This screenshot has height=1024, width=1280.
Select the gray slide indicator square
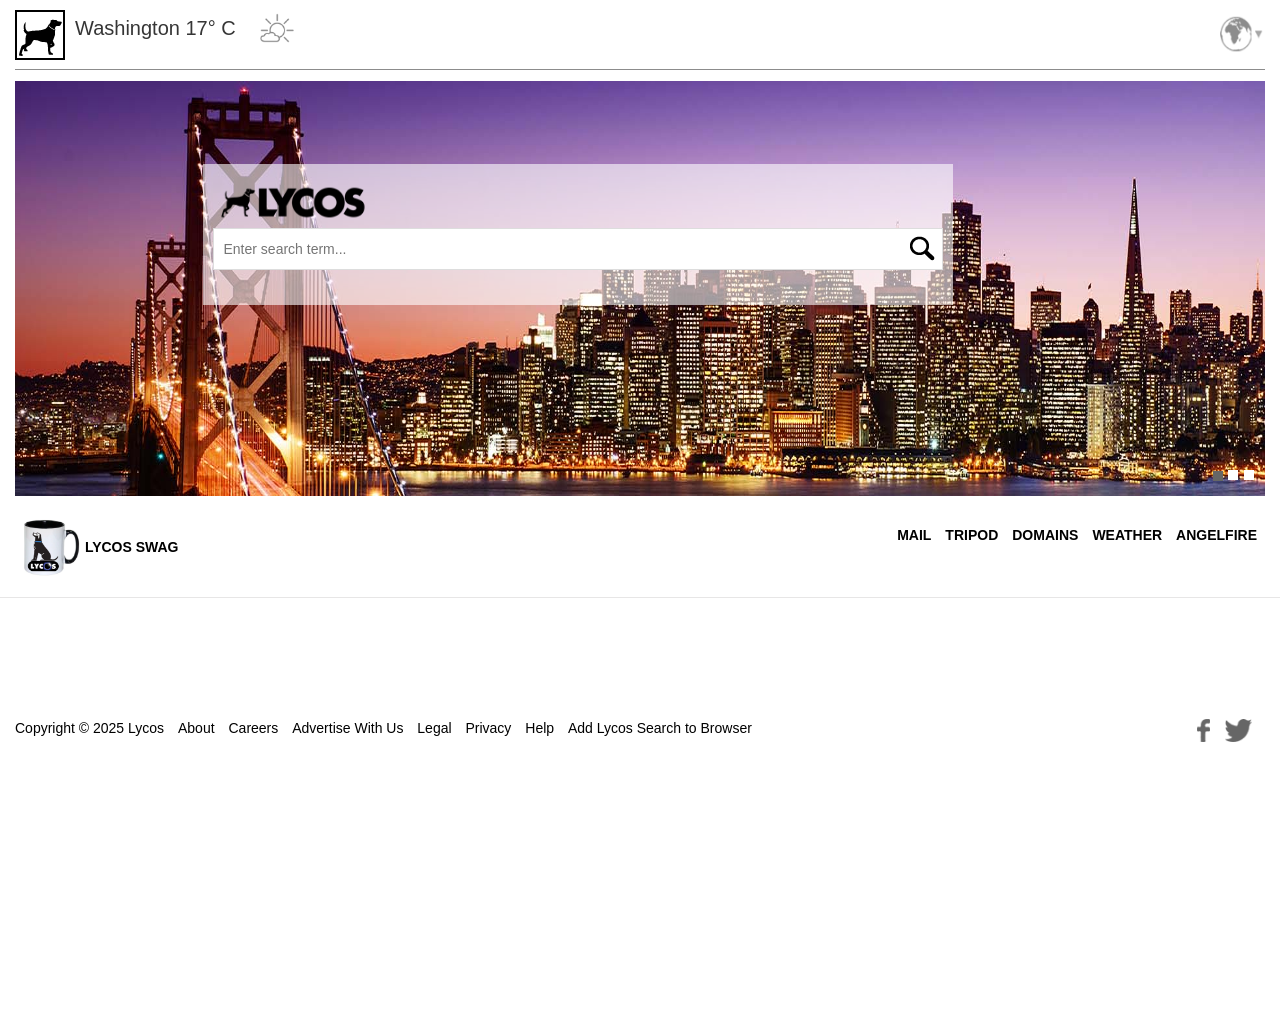coord(1218,476)
